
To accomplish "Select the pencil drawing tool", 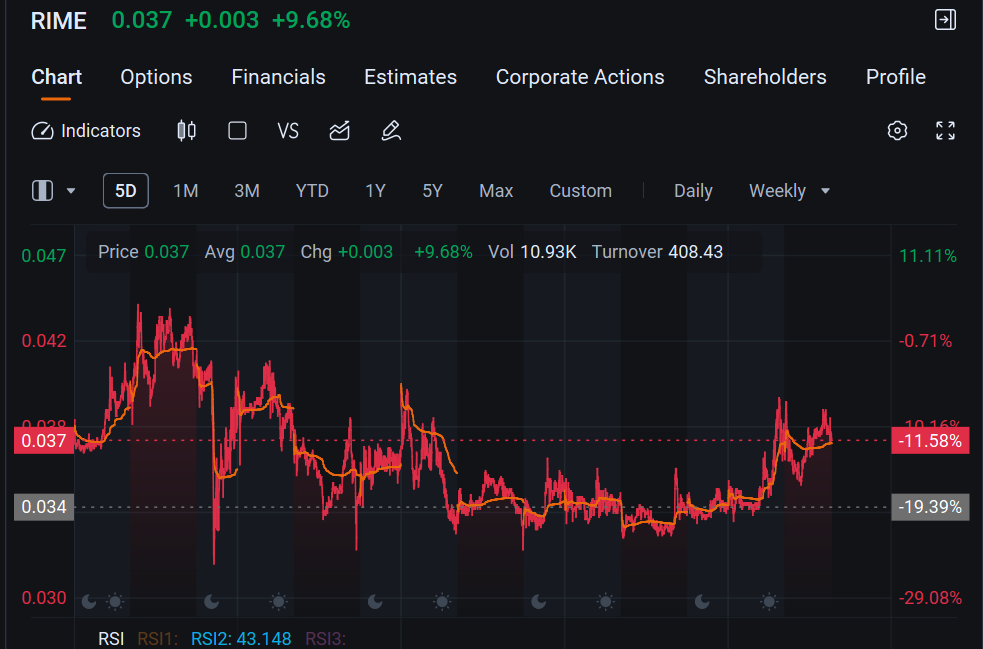I will 391,130.
